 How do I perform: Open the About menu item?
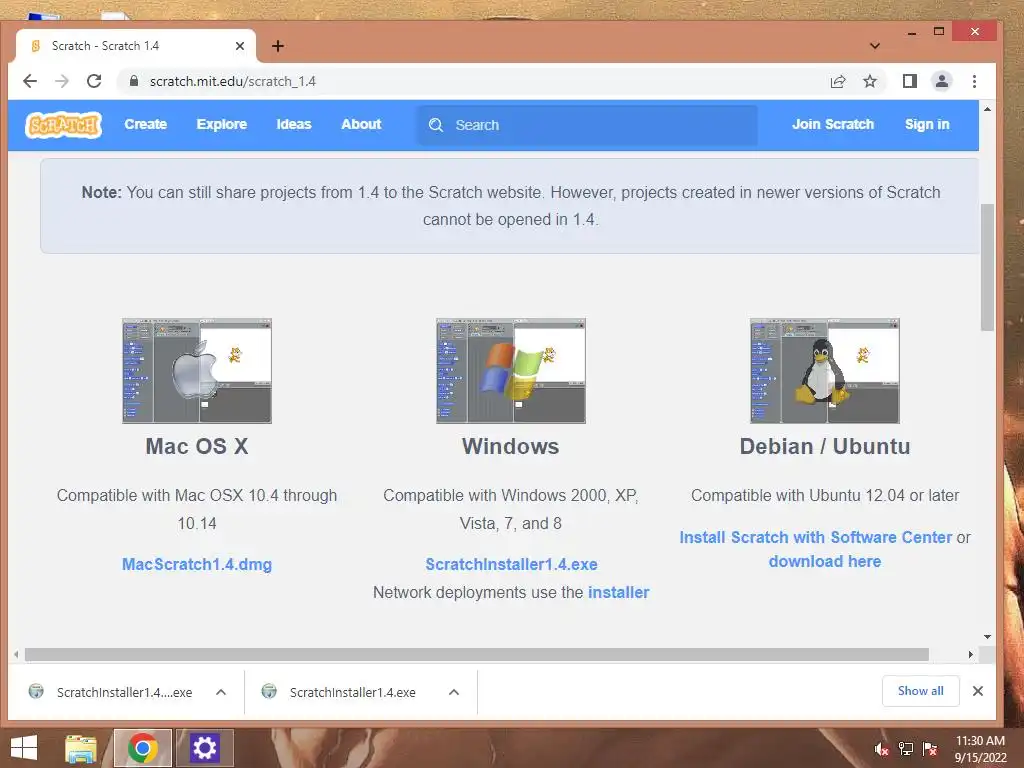point(361,124)
